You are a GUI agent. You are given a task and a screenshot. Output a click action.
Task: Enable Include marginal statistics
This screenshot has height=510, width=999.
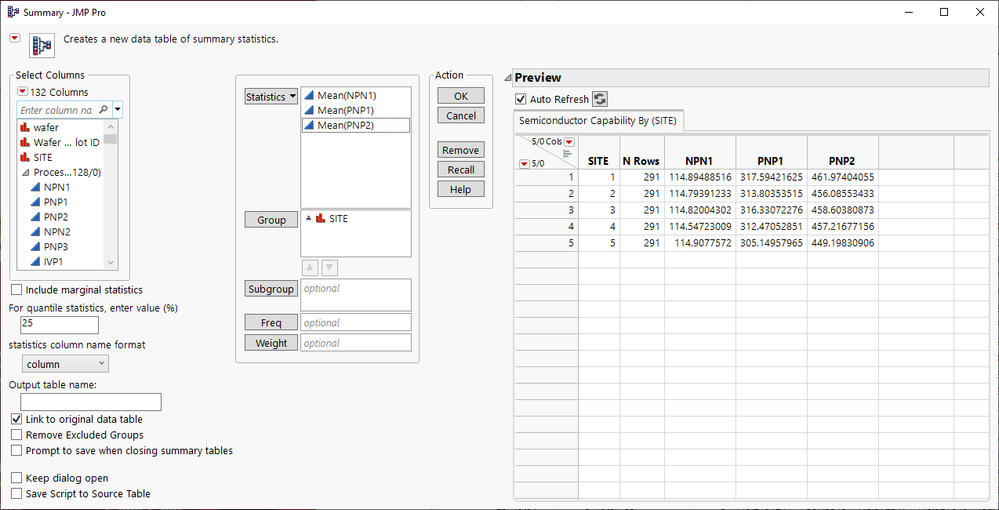(x=17, y=289)
